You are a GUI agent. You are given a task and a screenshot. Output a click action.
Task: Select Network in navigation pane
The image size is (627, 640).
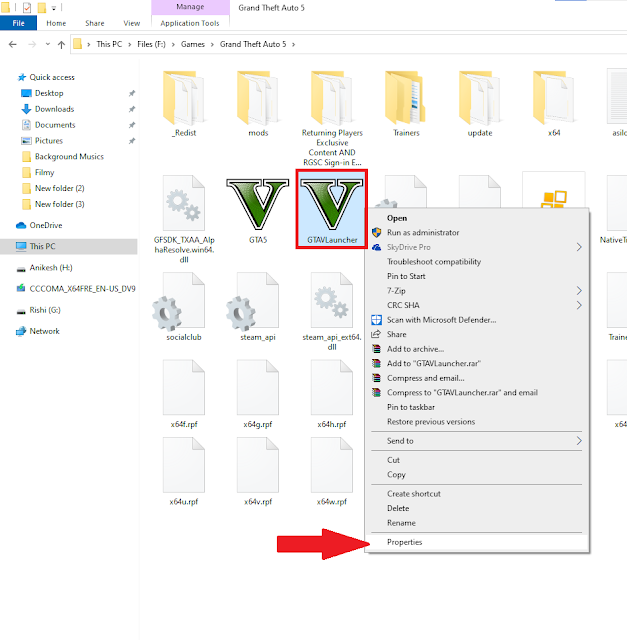pos(44,331)
